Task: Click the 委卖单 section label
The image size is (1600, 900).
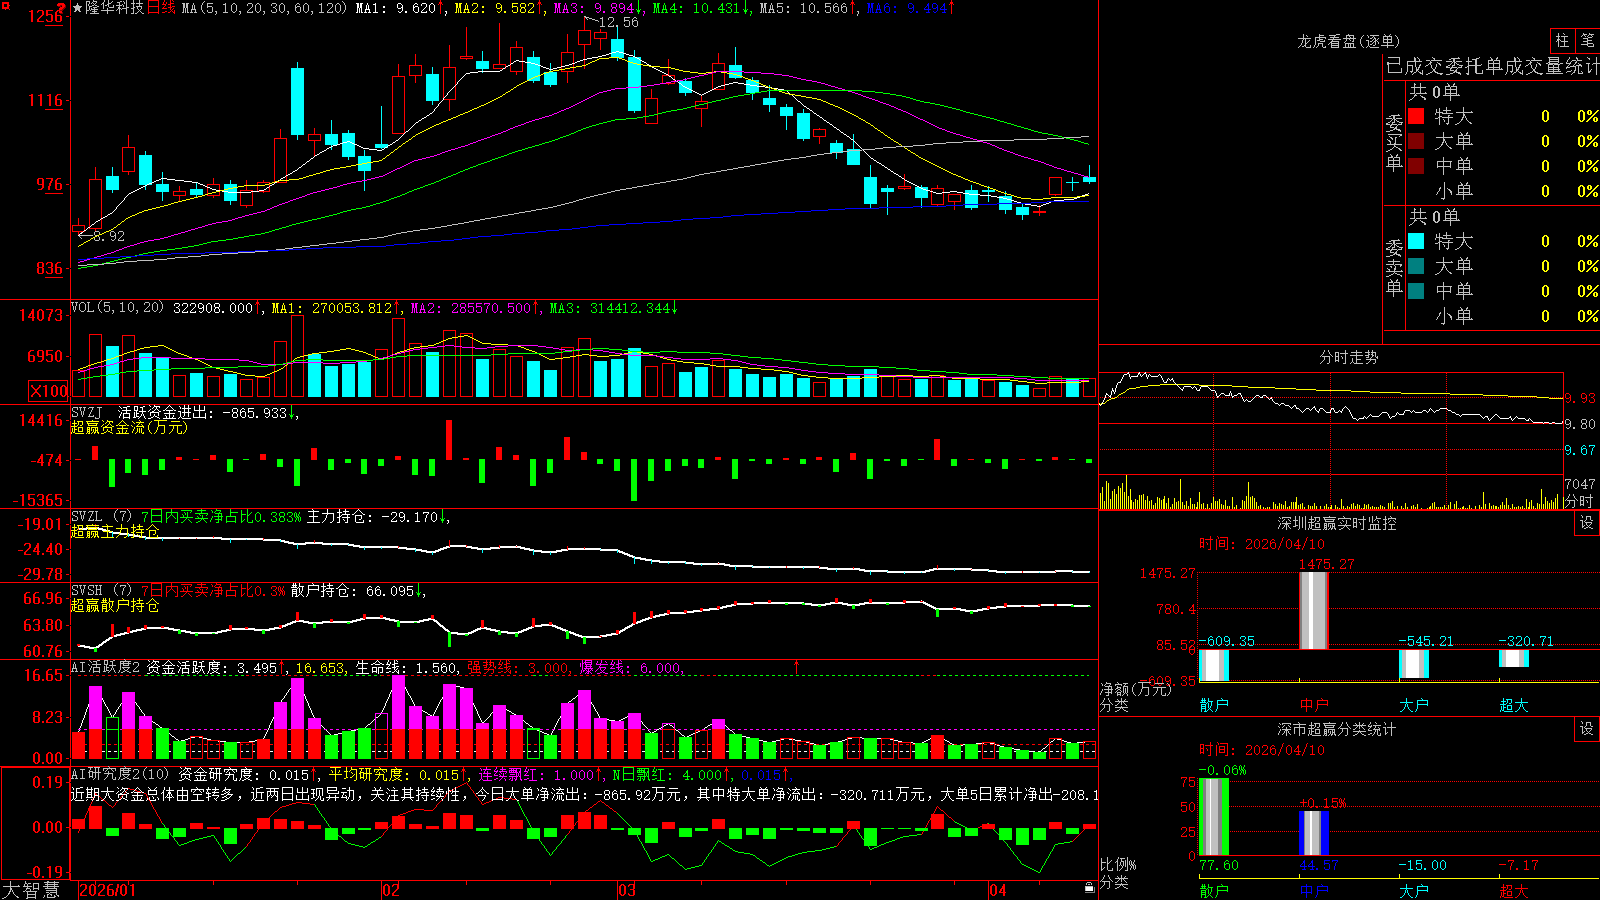Action: 1394,267
